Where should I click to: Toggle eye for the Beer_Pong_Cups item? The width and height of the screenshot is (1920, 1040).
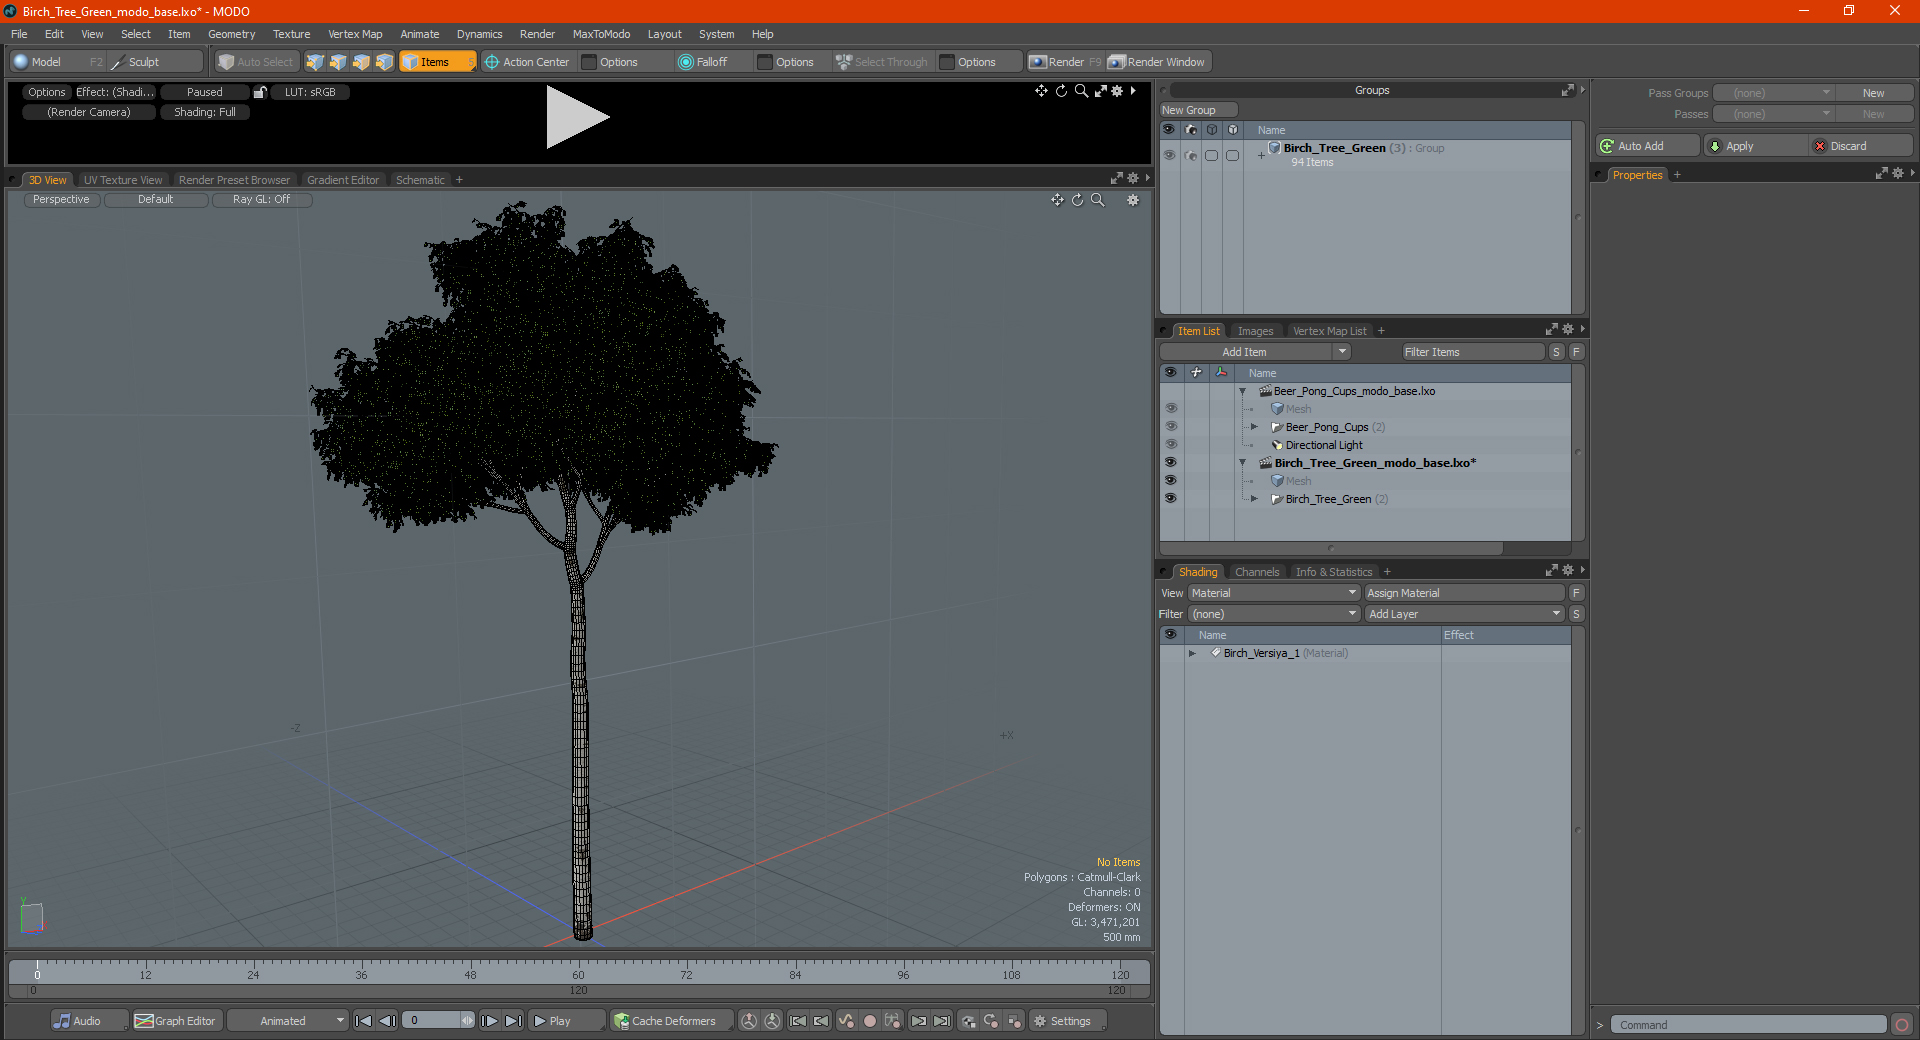1171,427
